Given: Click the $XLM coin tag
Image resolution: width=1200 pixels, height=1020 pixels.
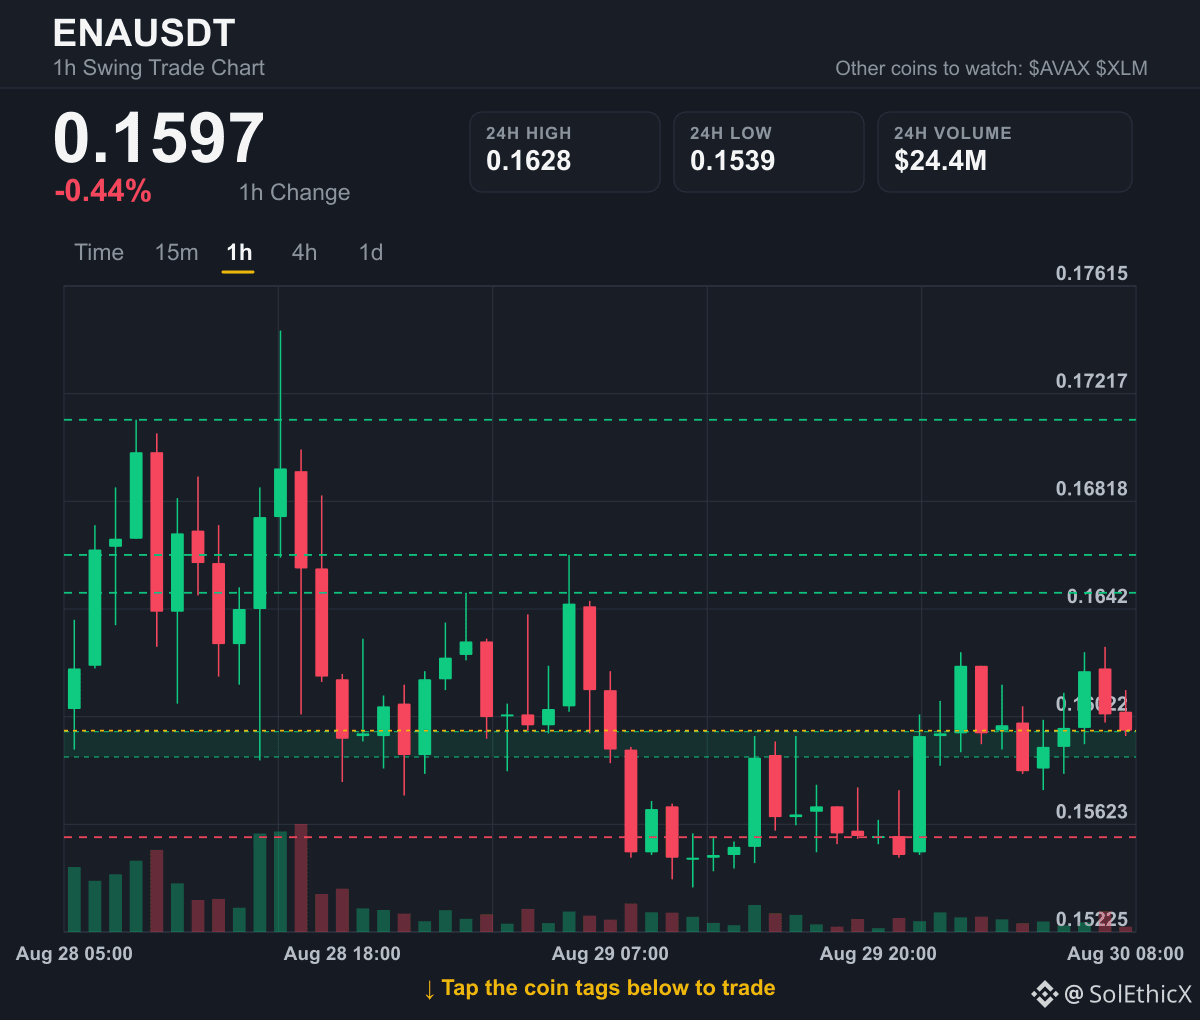Looking at the screenshot, I should pyautogui.click(x=1121, y=68).
